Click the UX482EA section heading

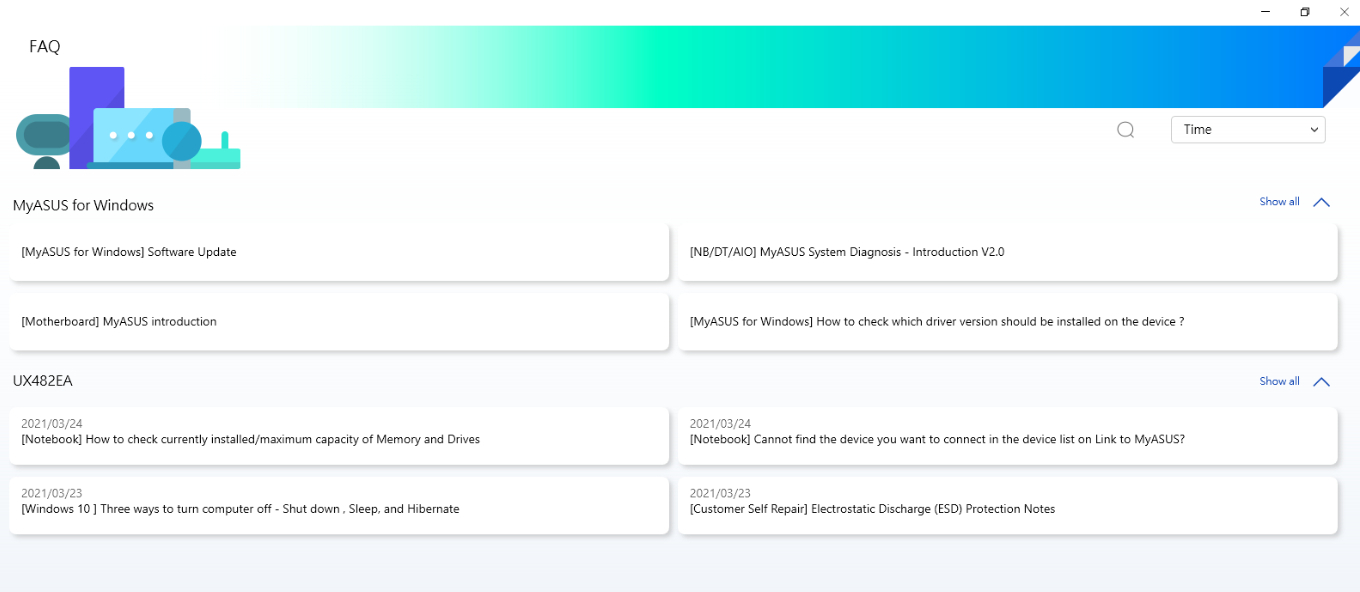[x=42, y=381]
